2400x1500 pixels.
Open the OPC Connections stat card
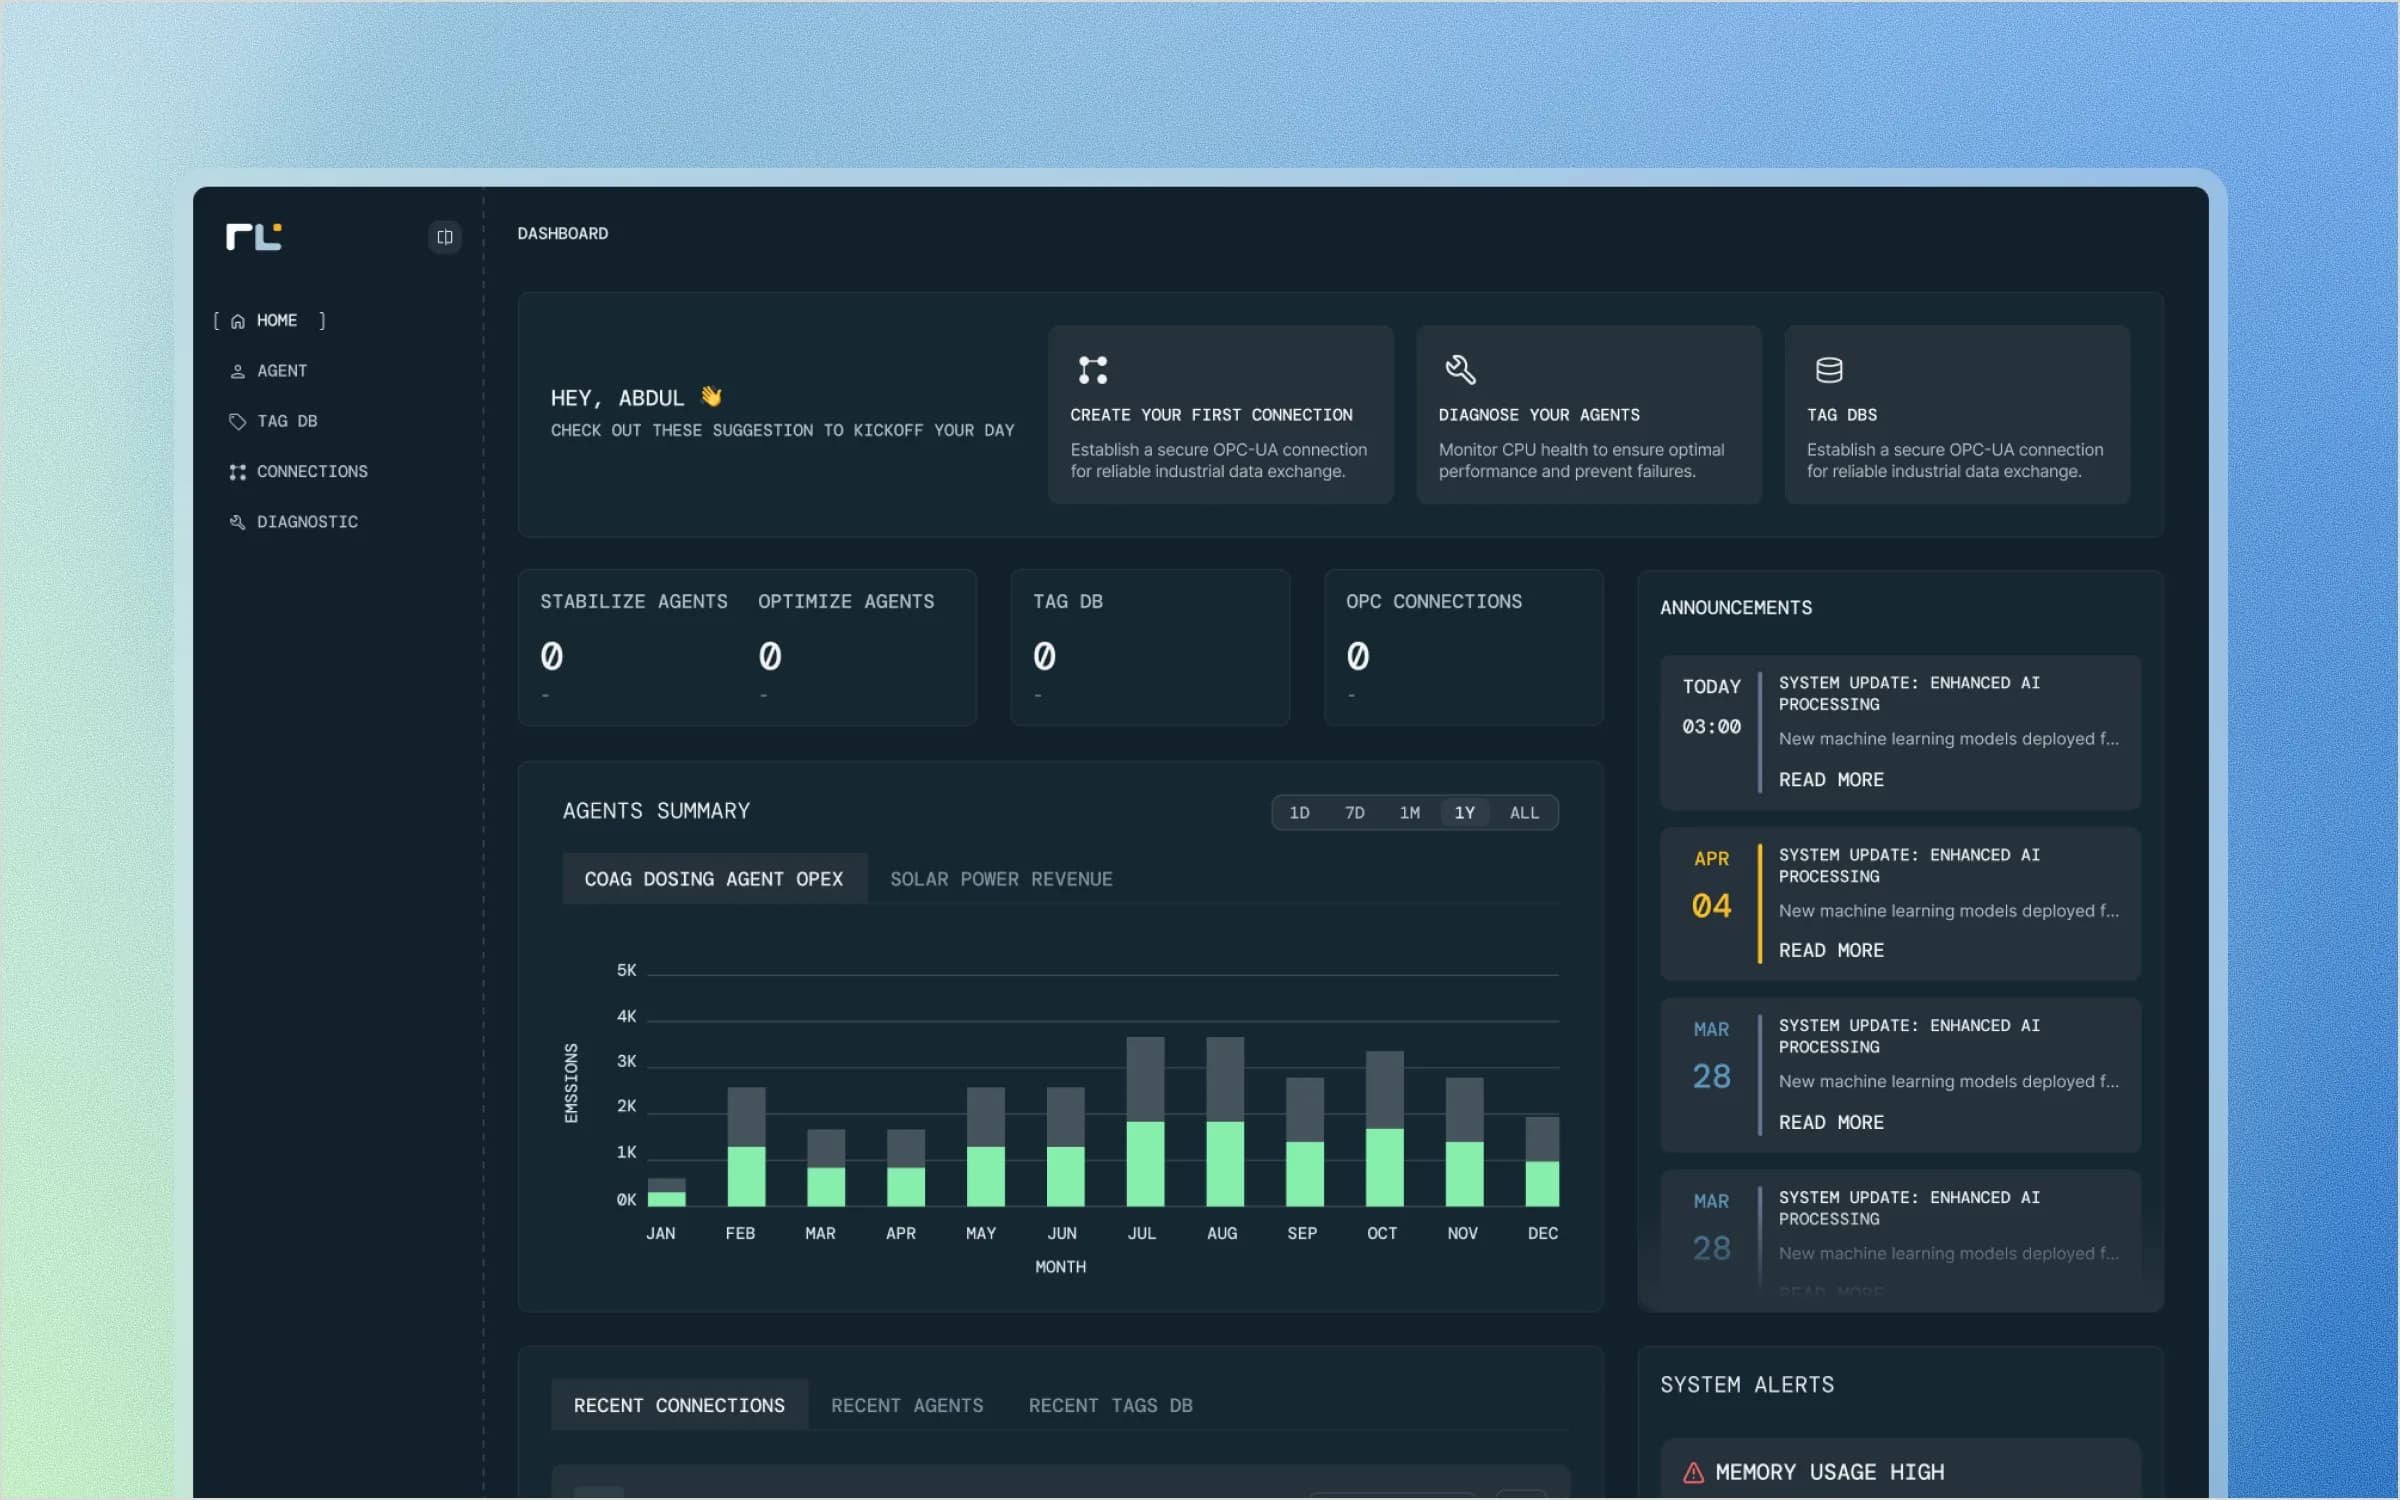tap(1463, 647)
